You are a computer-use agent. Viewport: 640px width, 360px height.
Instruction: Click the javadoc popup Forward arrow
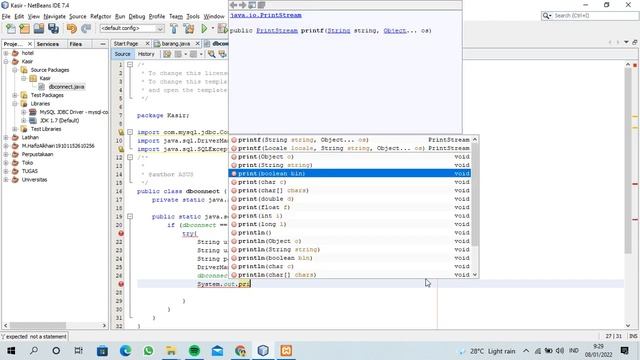coord(242,5)
